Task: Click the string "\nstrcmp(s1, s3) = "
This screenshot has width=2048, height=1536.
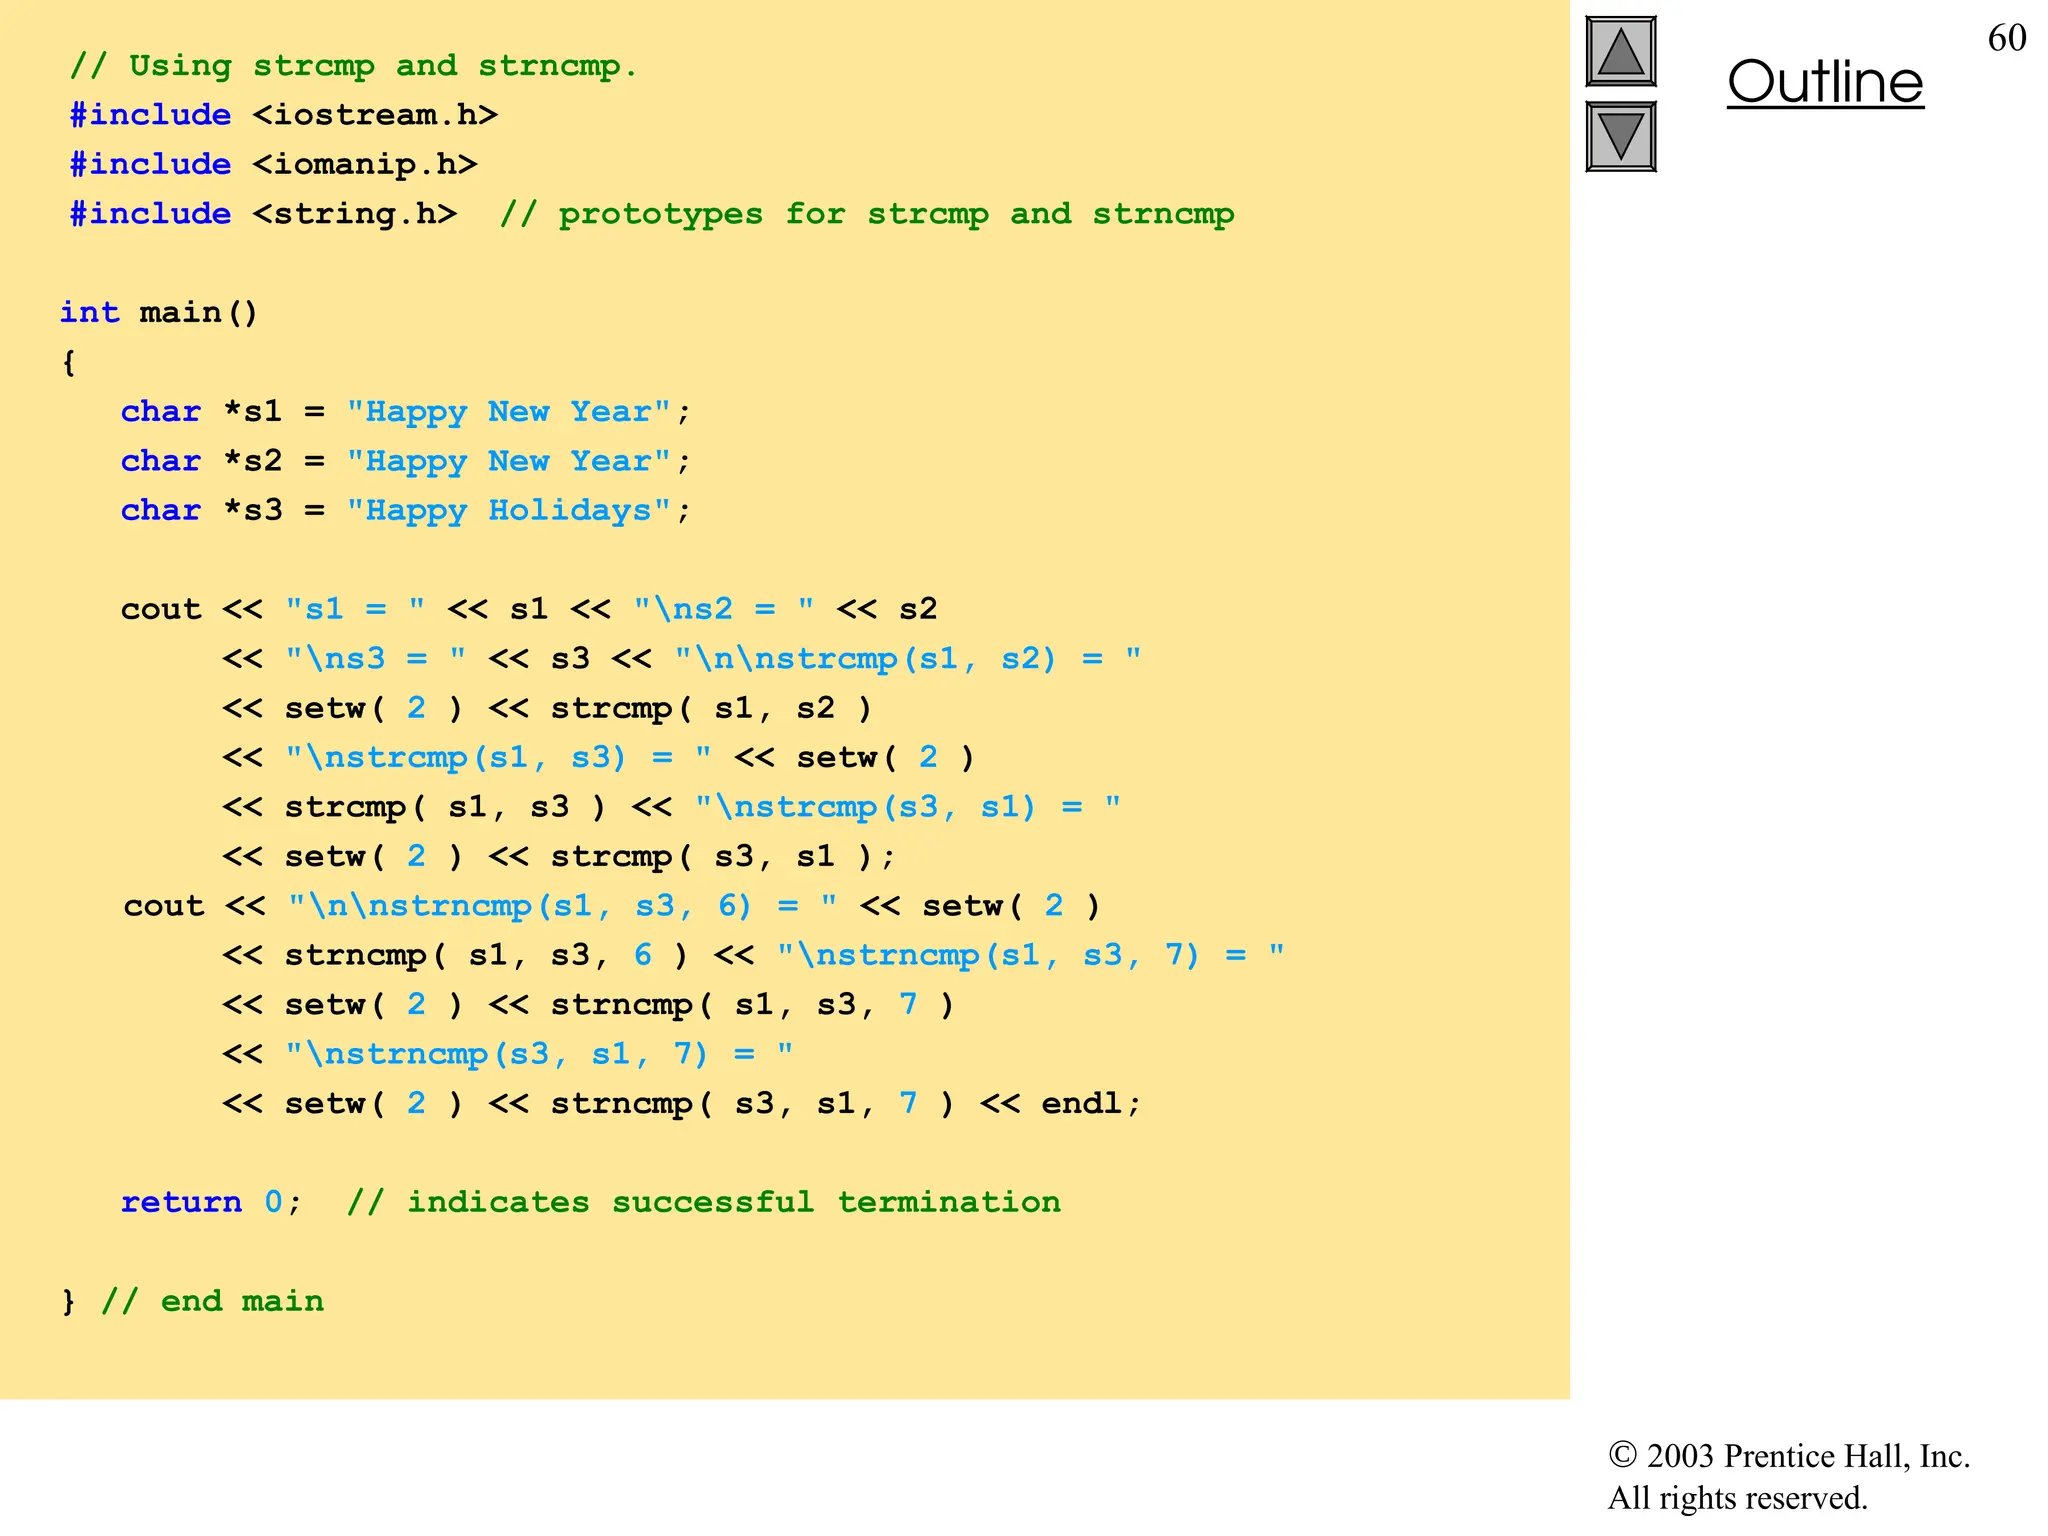Action: point(499,757)
